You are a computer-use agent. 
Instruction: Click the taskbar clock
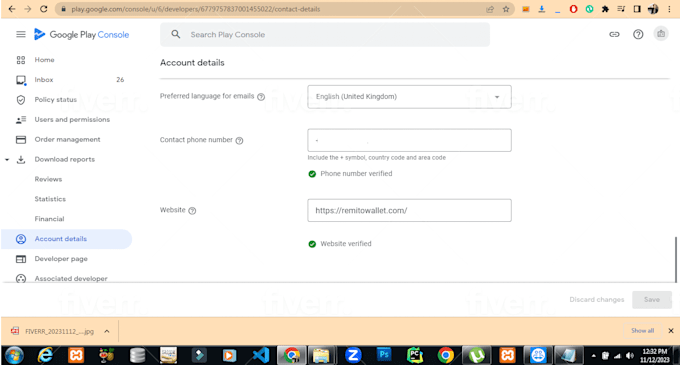655,355
